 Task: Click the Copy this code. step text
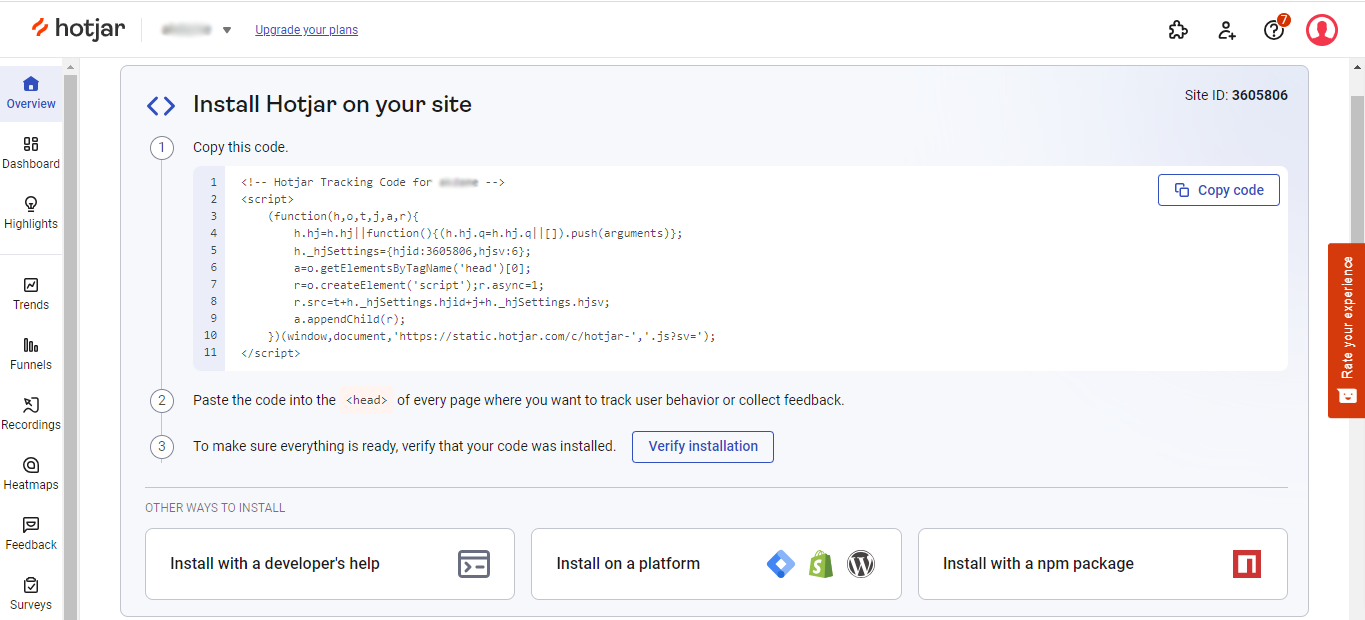(240, 147)
